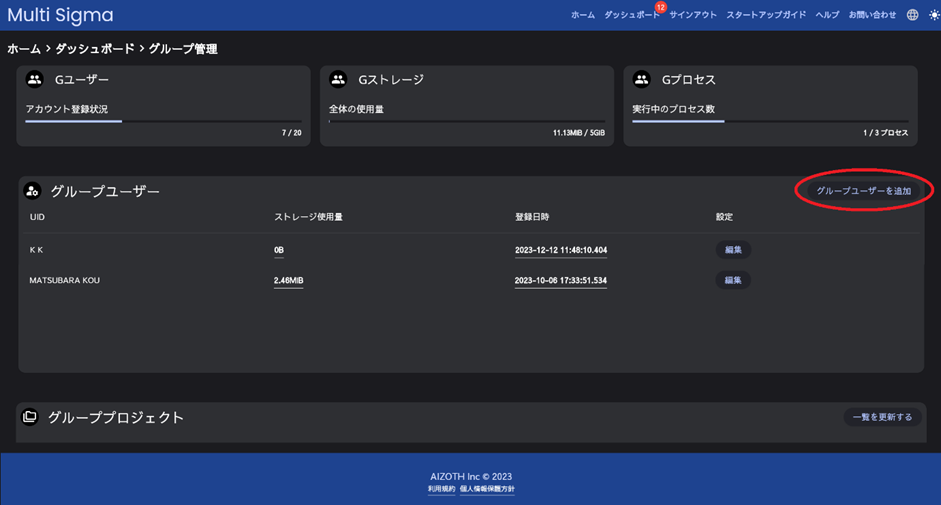
Task: Click サインアウト to sign out
Action: pyautogui.click(x=693, y=15)
